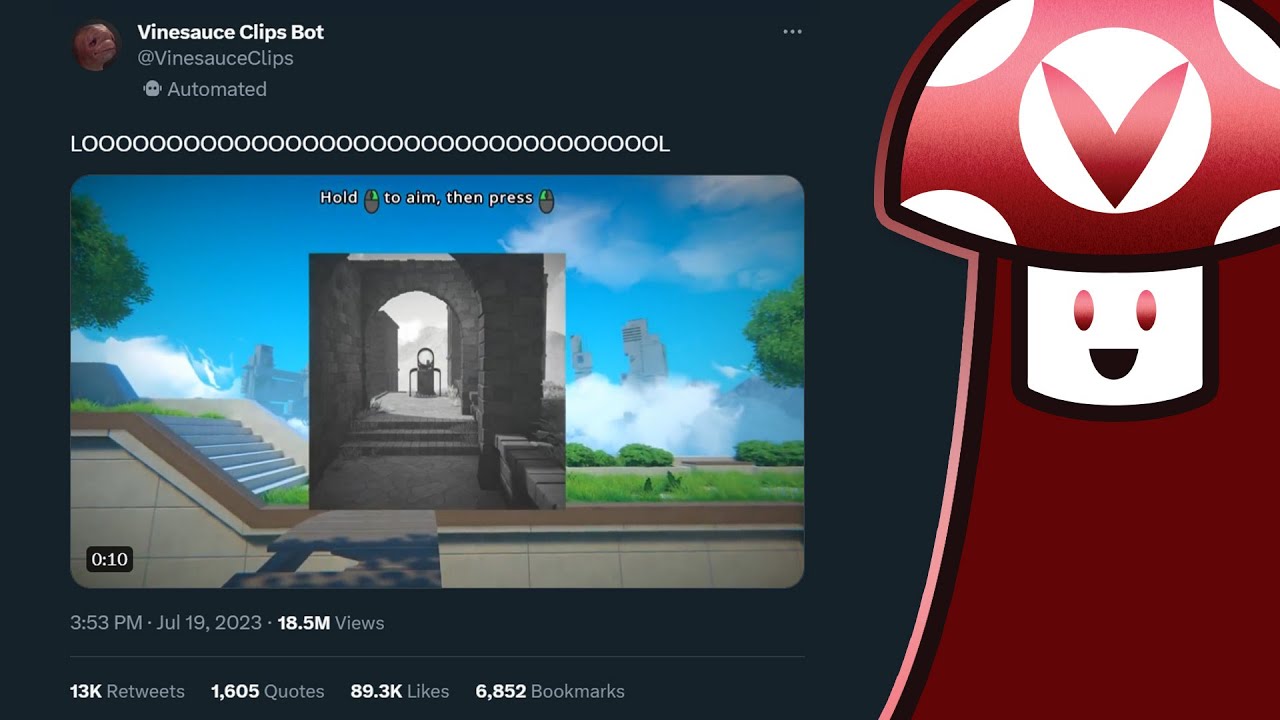Play the embedded game clip video
This screenshot has width=1280, height=720.
[437, 381]
